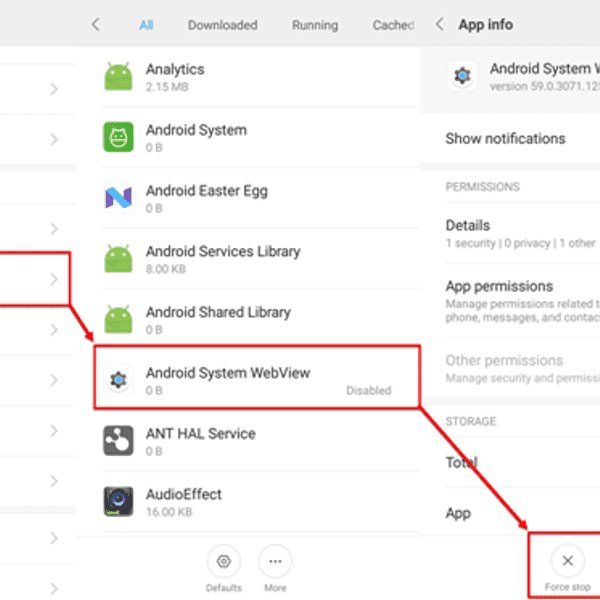Tap the 'Android System' app name
600x600 pixels.
coord(196,130)
